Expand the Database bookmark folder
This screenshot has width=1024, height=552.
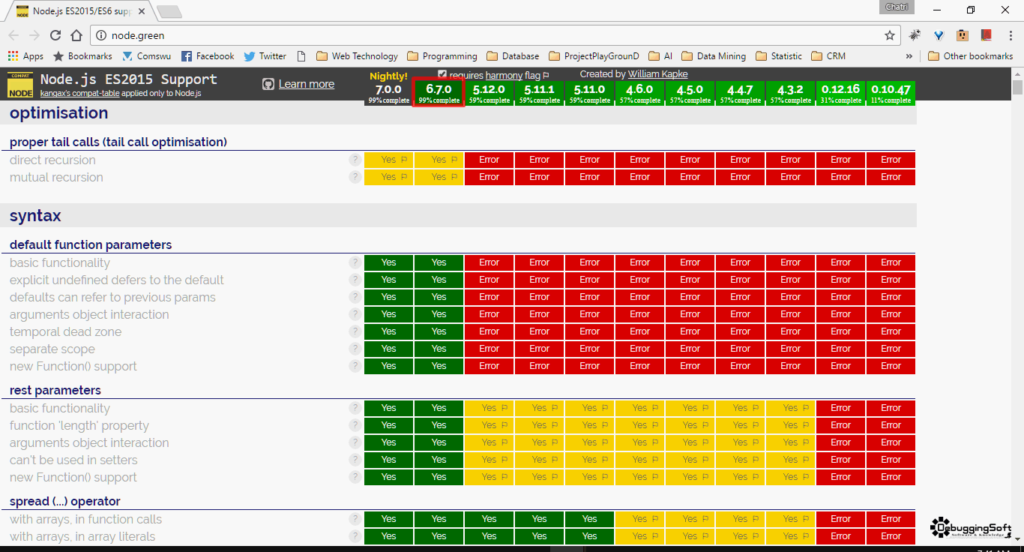513,56
